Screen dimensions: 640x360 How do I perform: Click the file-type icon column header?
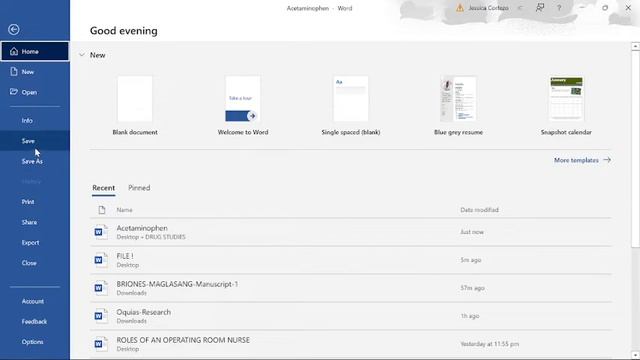pos(102,210)
